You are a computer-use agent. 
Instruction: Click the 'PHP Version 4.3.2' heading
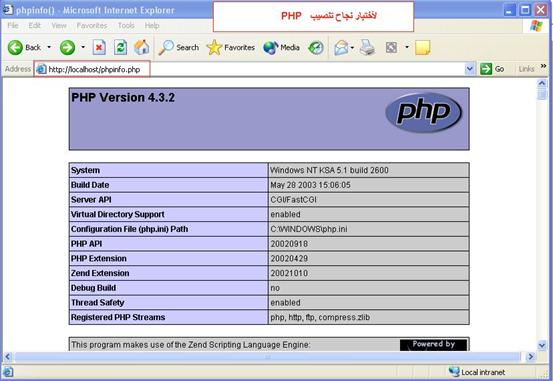click(123, 97)
